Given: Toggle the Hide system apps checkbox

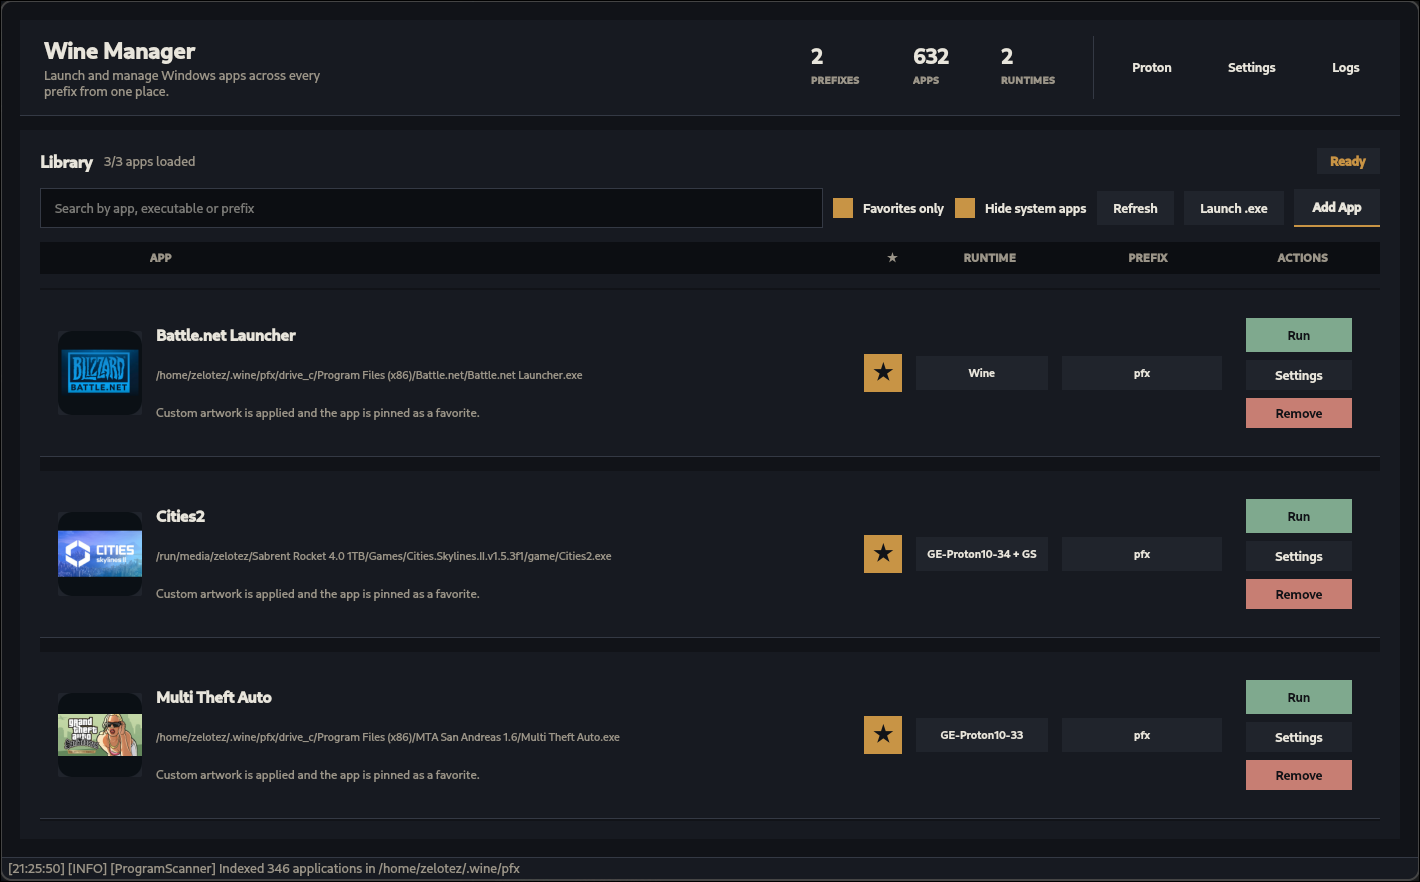Looking at the screenshot, I should point(965,208).
